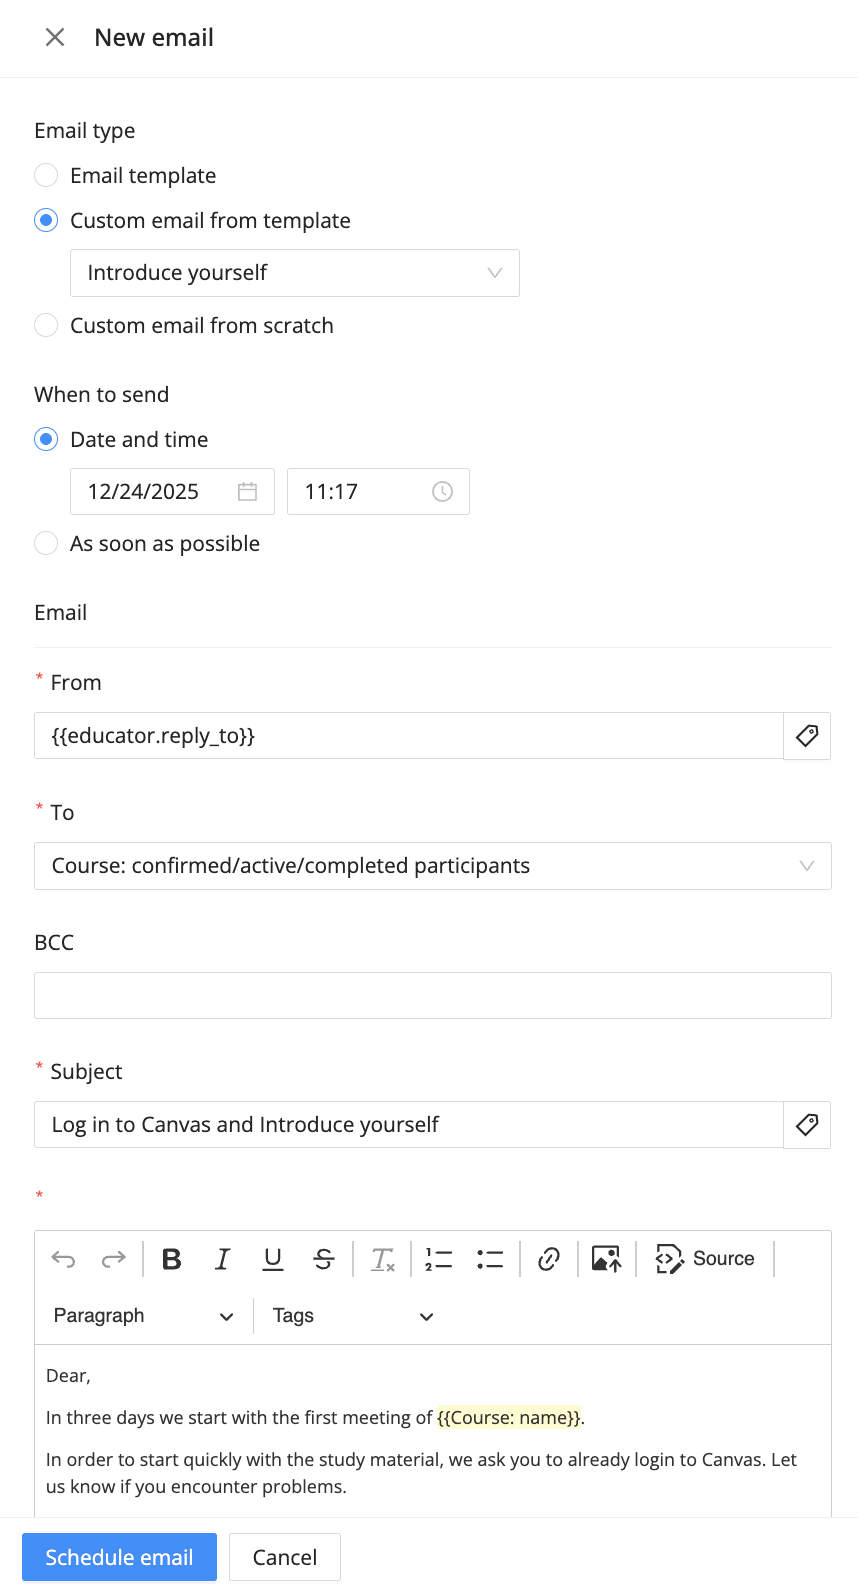Open the Paragraph style dropdown
858x1596 pixels.
[x=143, y=1316]
